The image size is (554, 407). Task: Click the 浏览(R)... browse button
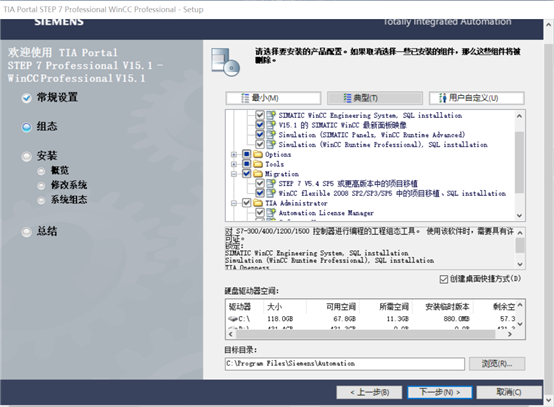(x=497, y=364)
